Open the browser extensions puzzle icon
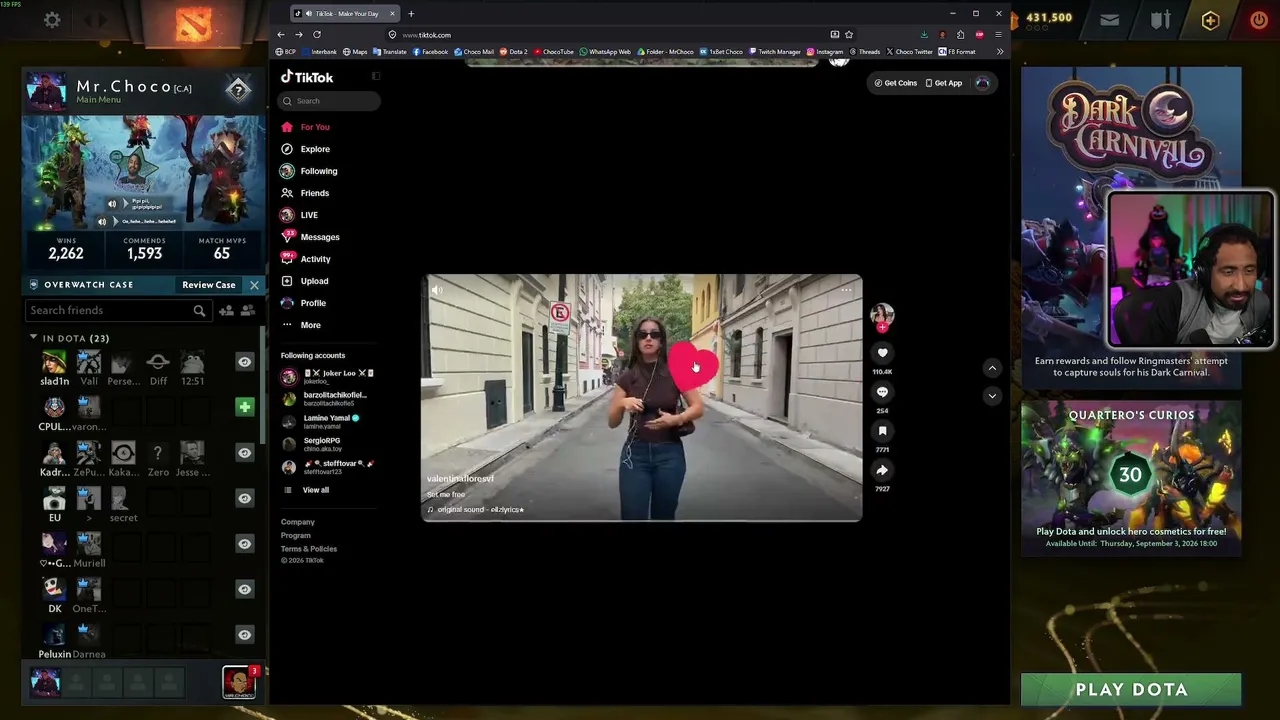 pos(961,35)
